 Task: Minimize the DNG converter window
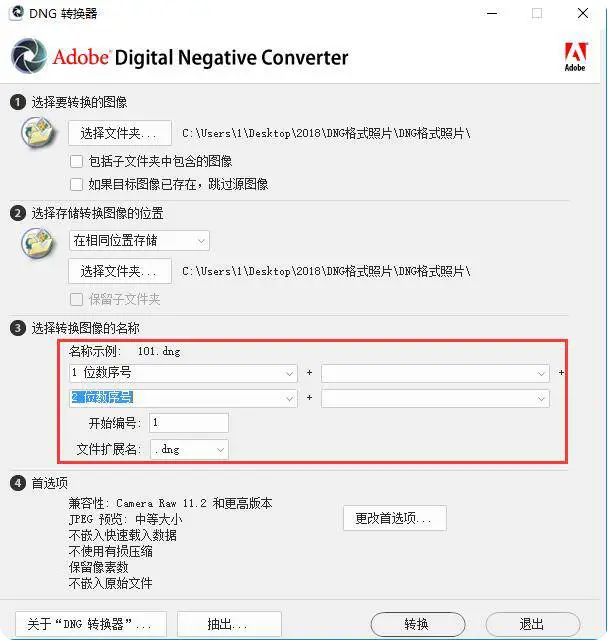coord(492,13)
